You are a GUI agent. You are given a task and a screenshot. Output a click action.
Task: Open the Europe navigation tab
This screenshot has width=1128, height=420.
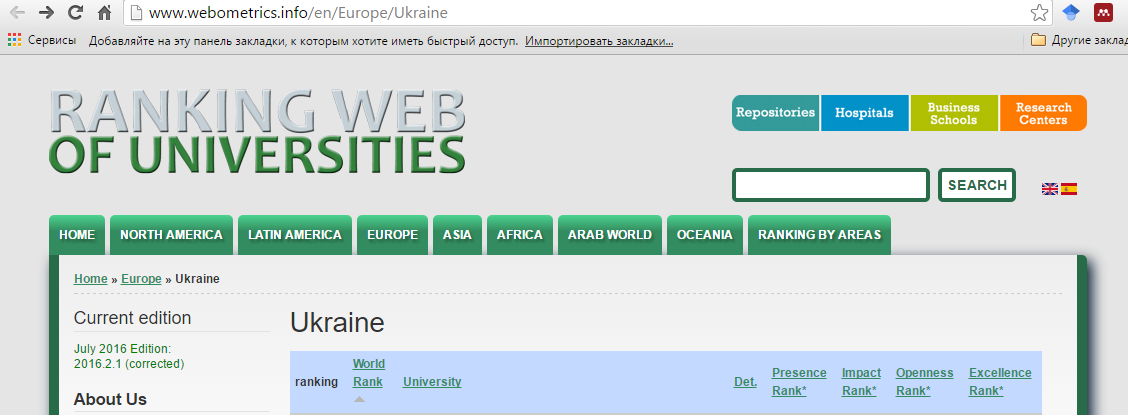(392, 235)
